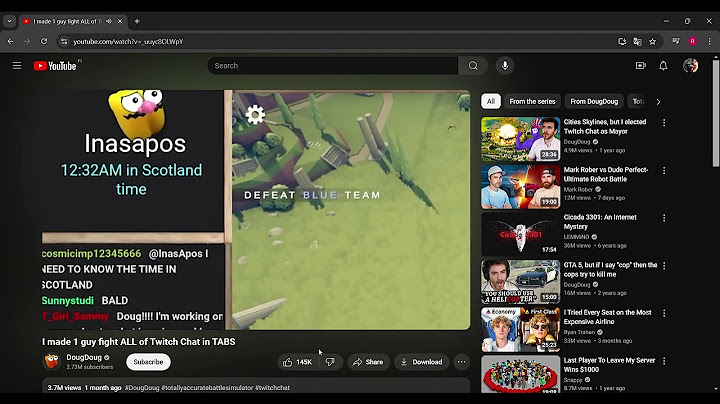This screenshot has height=404, width=720.
Task: Go to the YouTube home logo
Action: 55,66
